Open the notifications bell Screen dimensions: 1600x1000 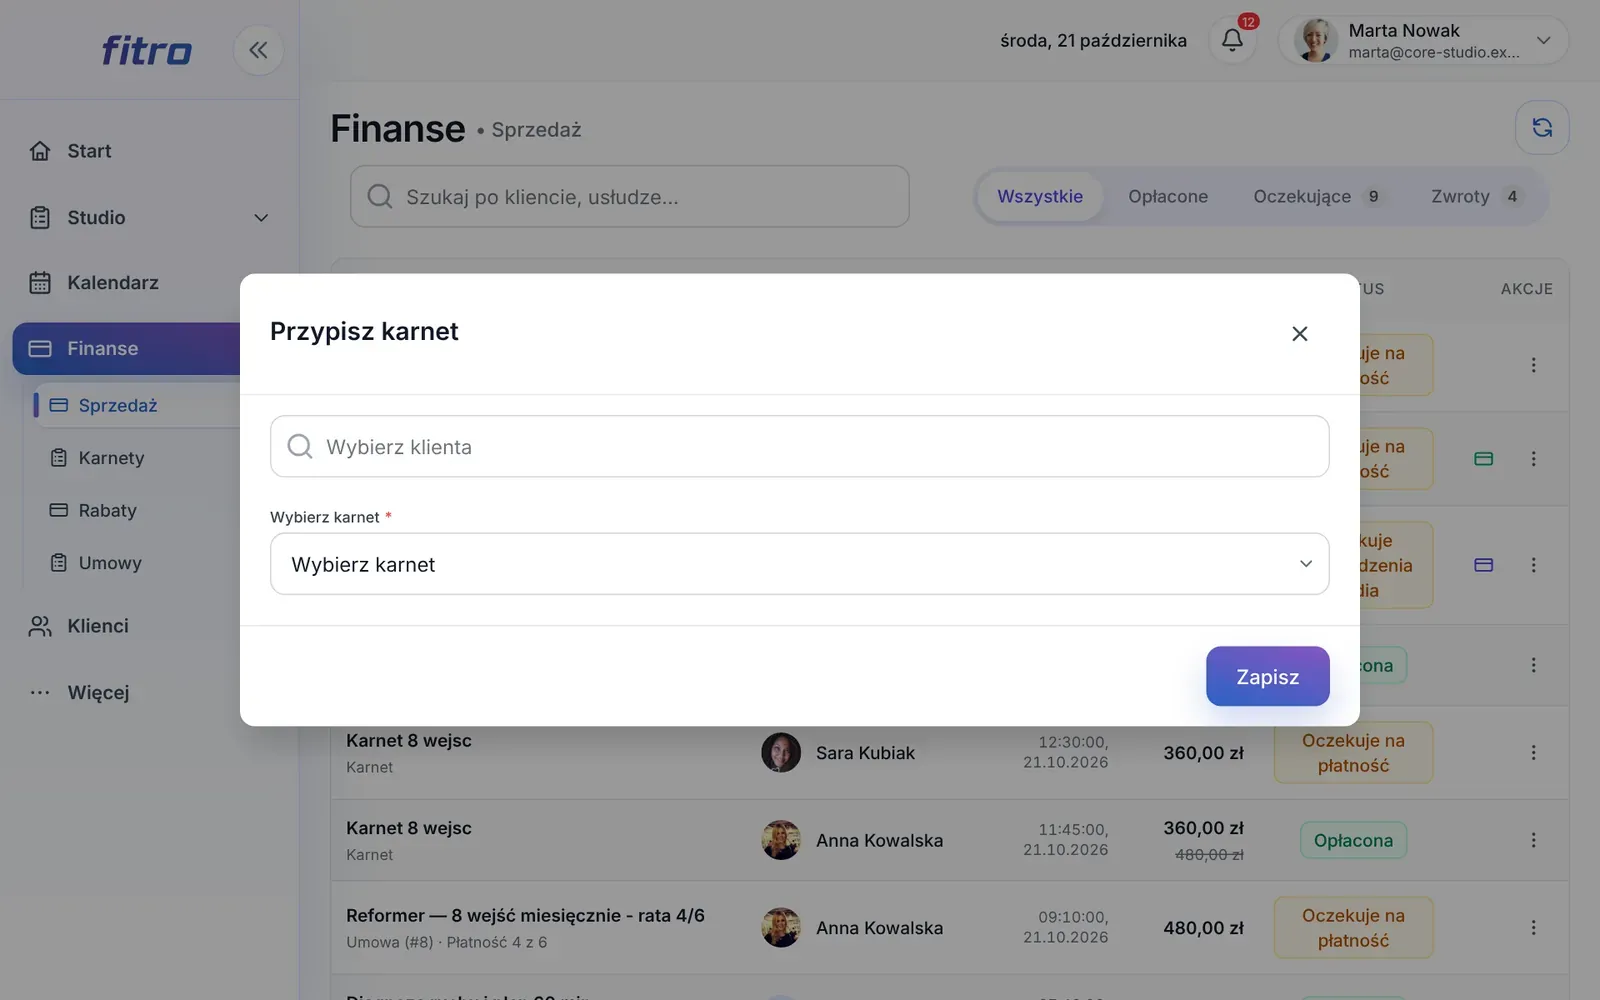(1232, 40)
